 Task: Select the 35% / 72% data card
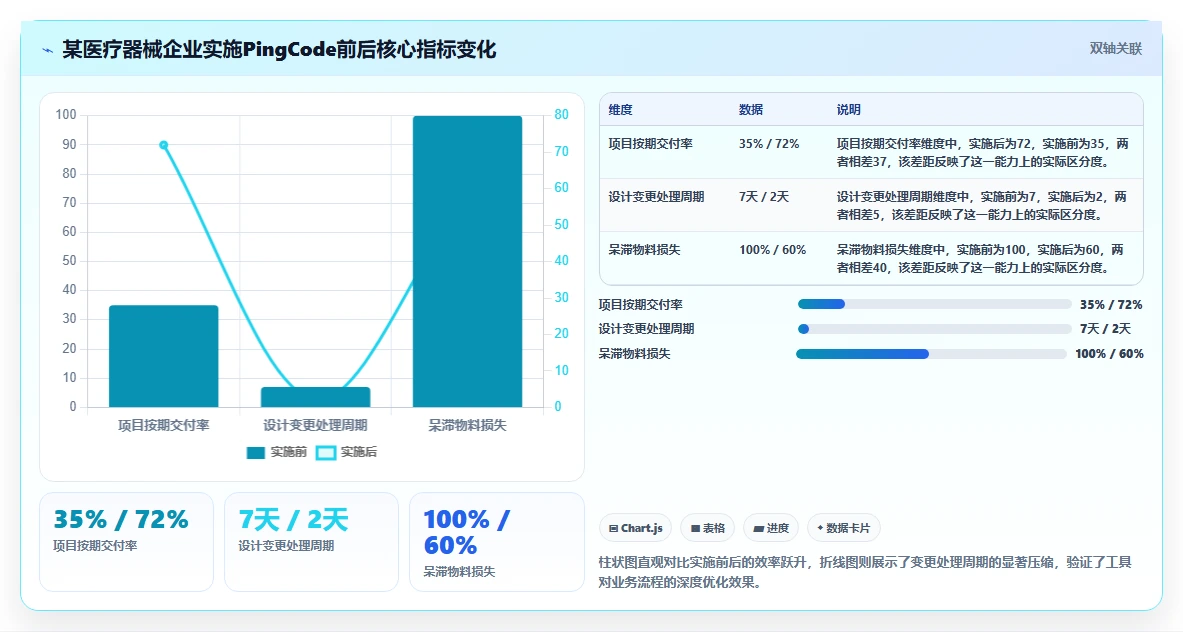(x=126, y=541)
